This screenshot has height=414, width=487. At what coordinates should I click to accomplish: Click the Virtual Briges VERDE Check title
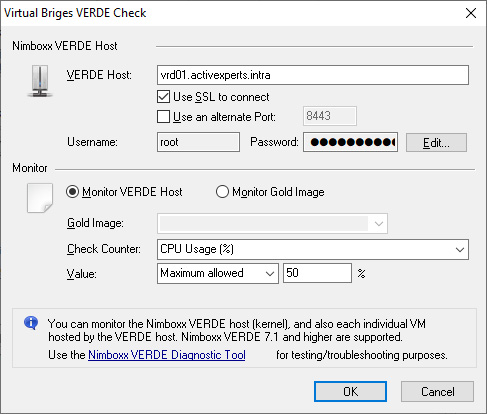point(75,13)
